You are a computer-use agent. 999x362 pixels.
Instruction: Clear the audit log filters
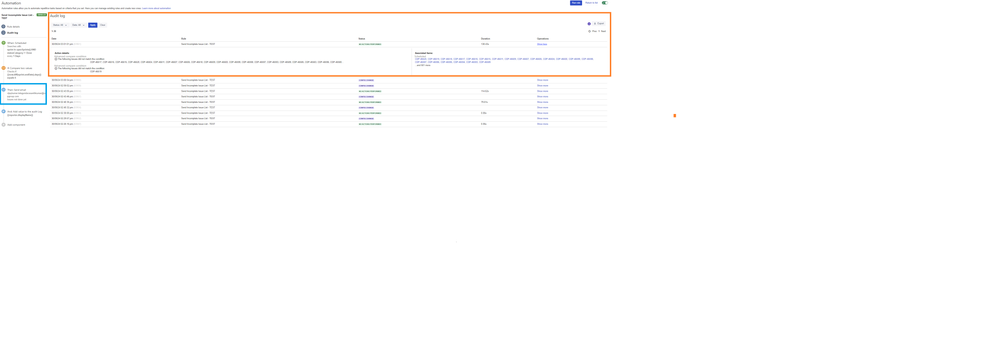coord(103,25)
